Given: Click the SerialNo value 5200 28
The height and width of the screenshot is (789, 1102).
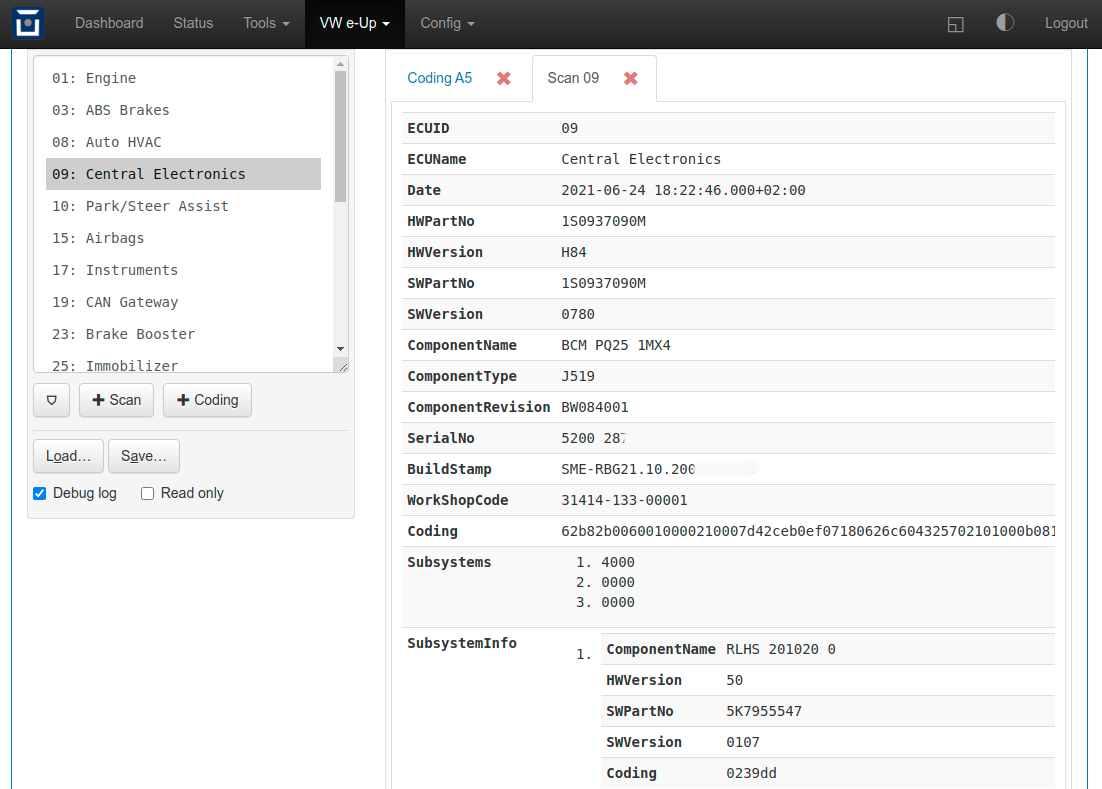Looking at the screenshot, I should pyautogui.click(x=593, y=438).
